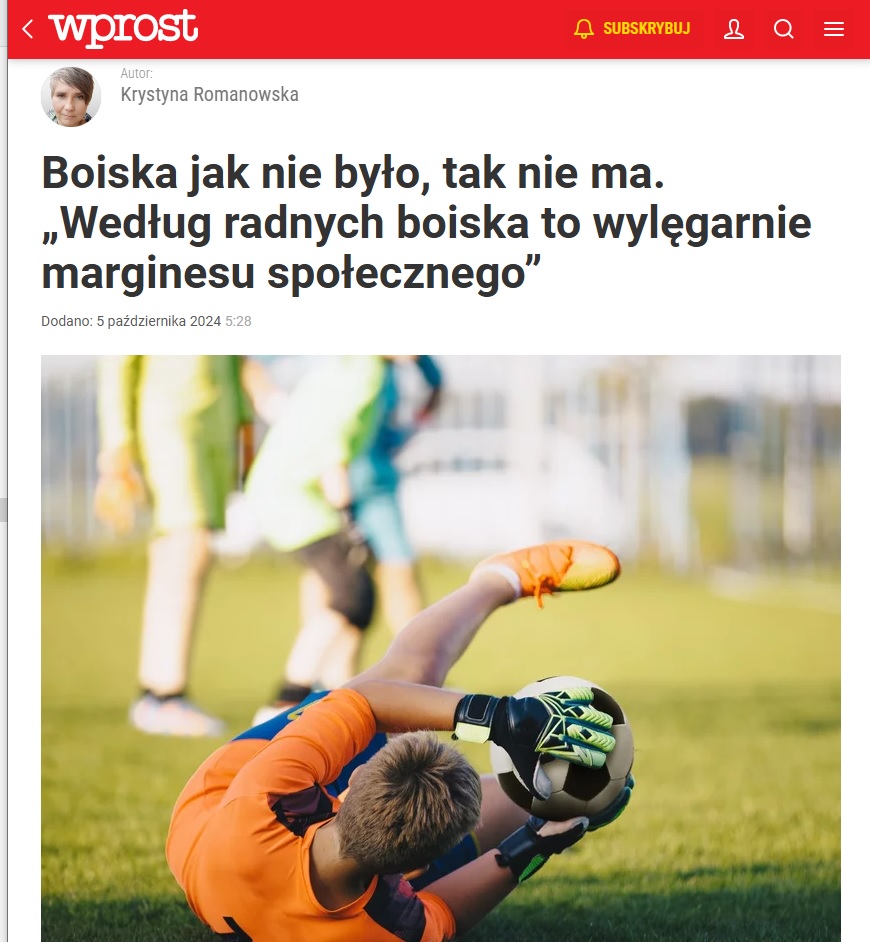Open the hamburger menu
Screen dimensions: 870x942
834,29
